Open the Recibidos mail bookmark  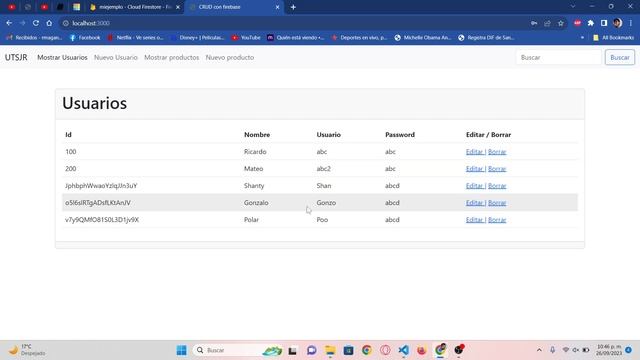pyautogui.click(x=34, y=38)
